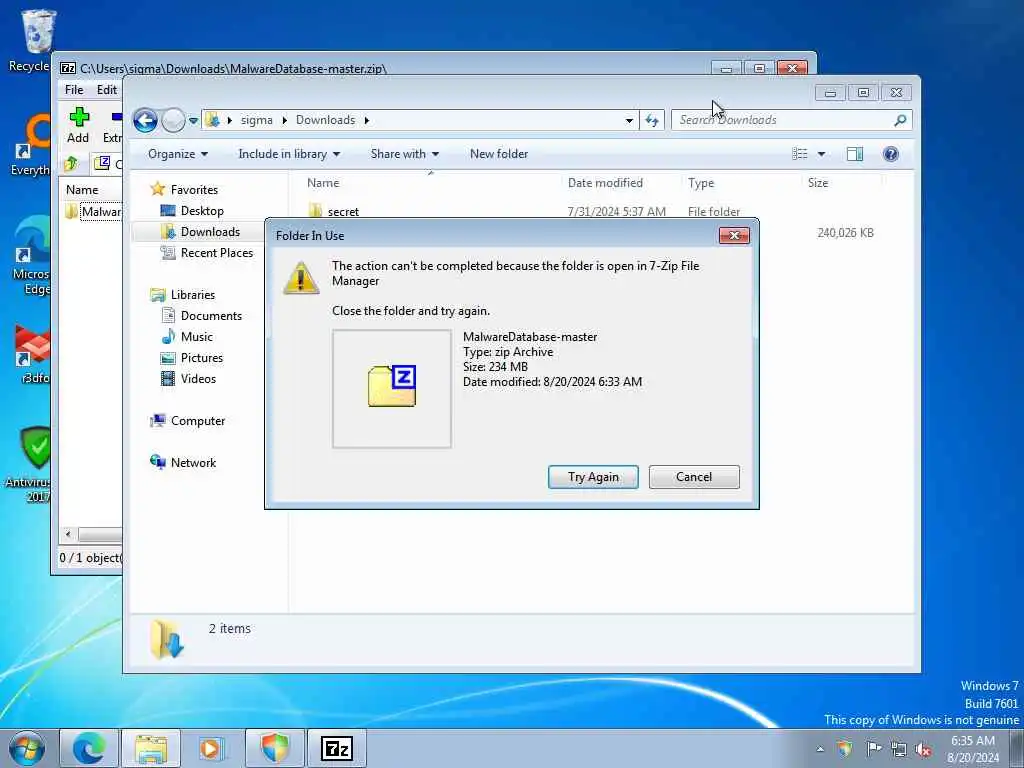Open the File menu in 7-Zip window
Viewport: 1024px width, 768px height.
(x=74, y=90)
